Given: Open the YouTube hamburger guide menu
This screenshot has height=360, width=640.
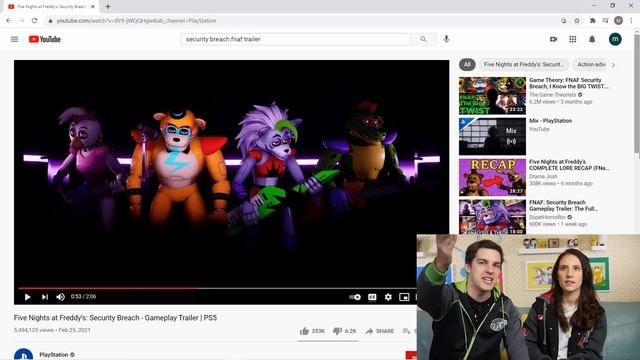Looking at the screenshot, I should tap(15, 39).
